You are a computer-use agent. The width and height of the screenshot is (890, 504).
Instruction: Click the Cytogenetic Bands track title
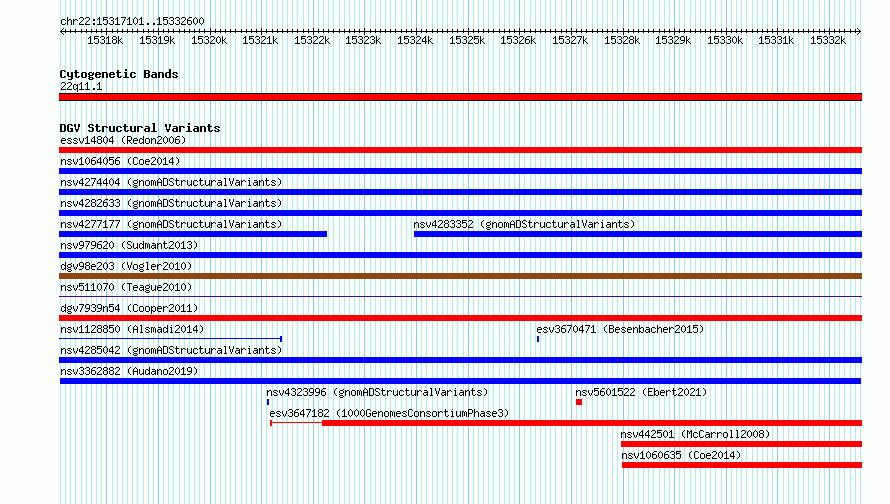119,74
